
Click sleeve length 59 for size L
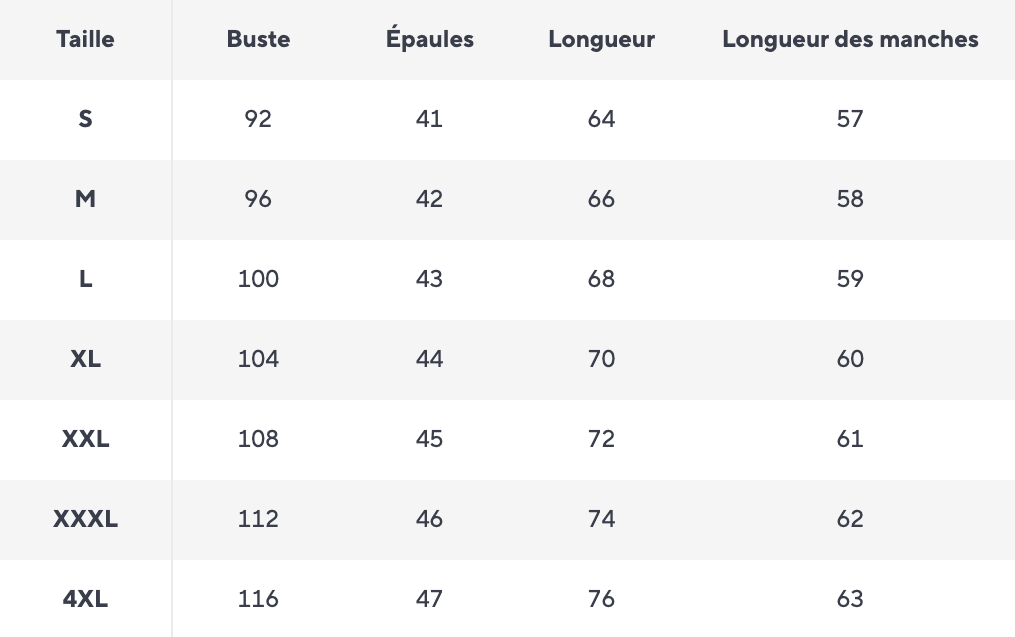click(x=850, y=279)
